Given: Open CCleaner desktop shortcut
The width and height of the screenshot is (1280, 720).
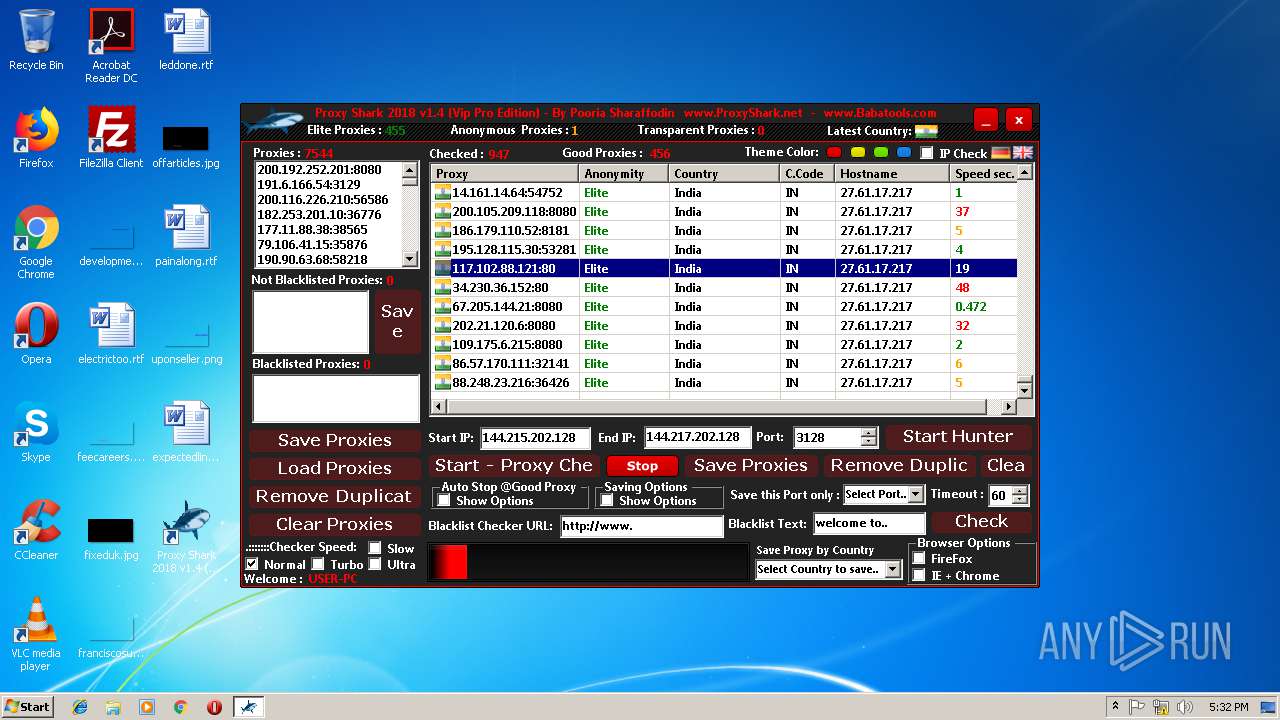Looking at the screenshot, I should [36, 530].
